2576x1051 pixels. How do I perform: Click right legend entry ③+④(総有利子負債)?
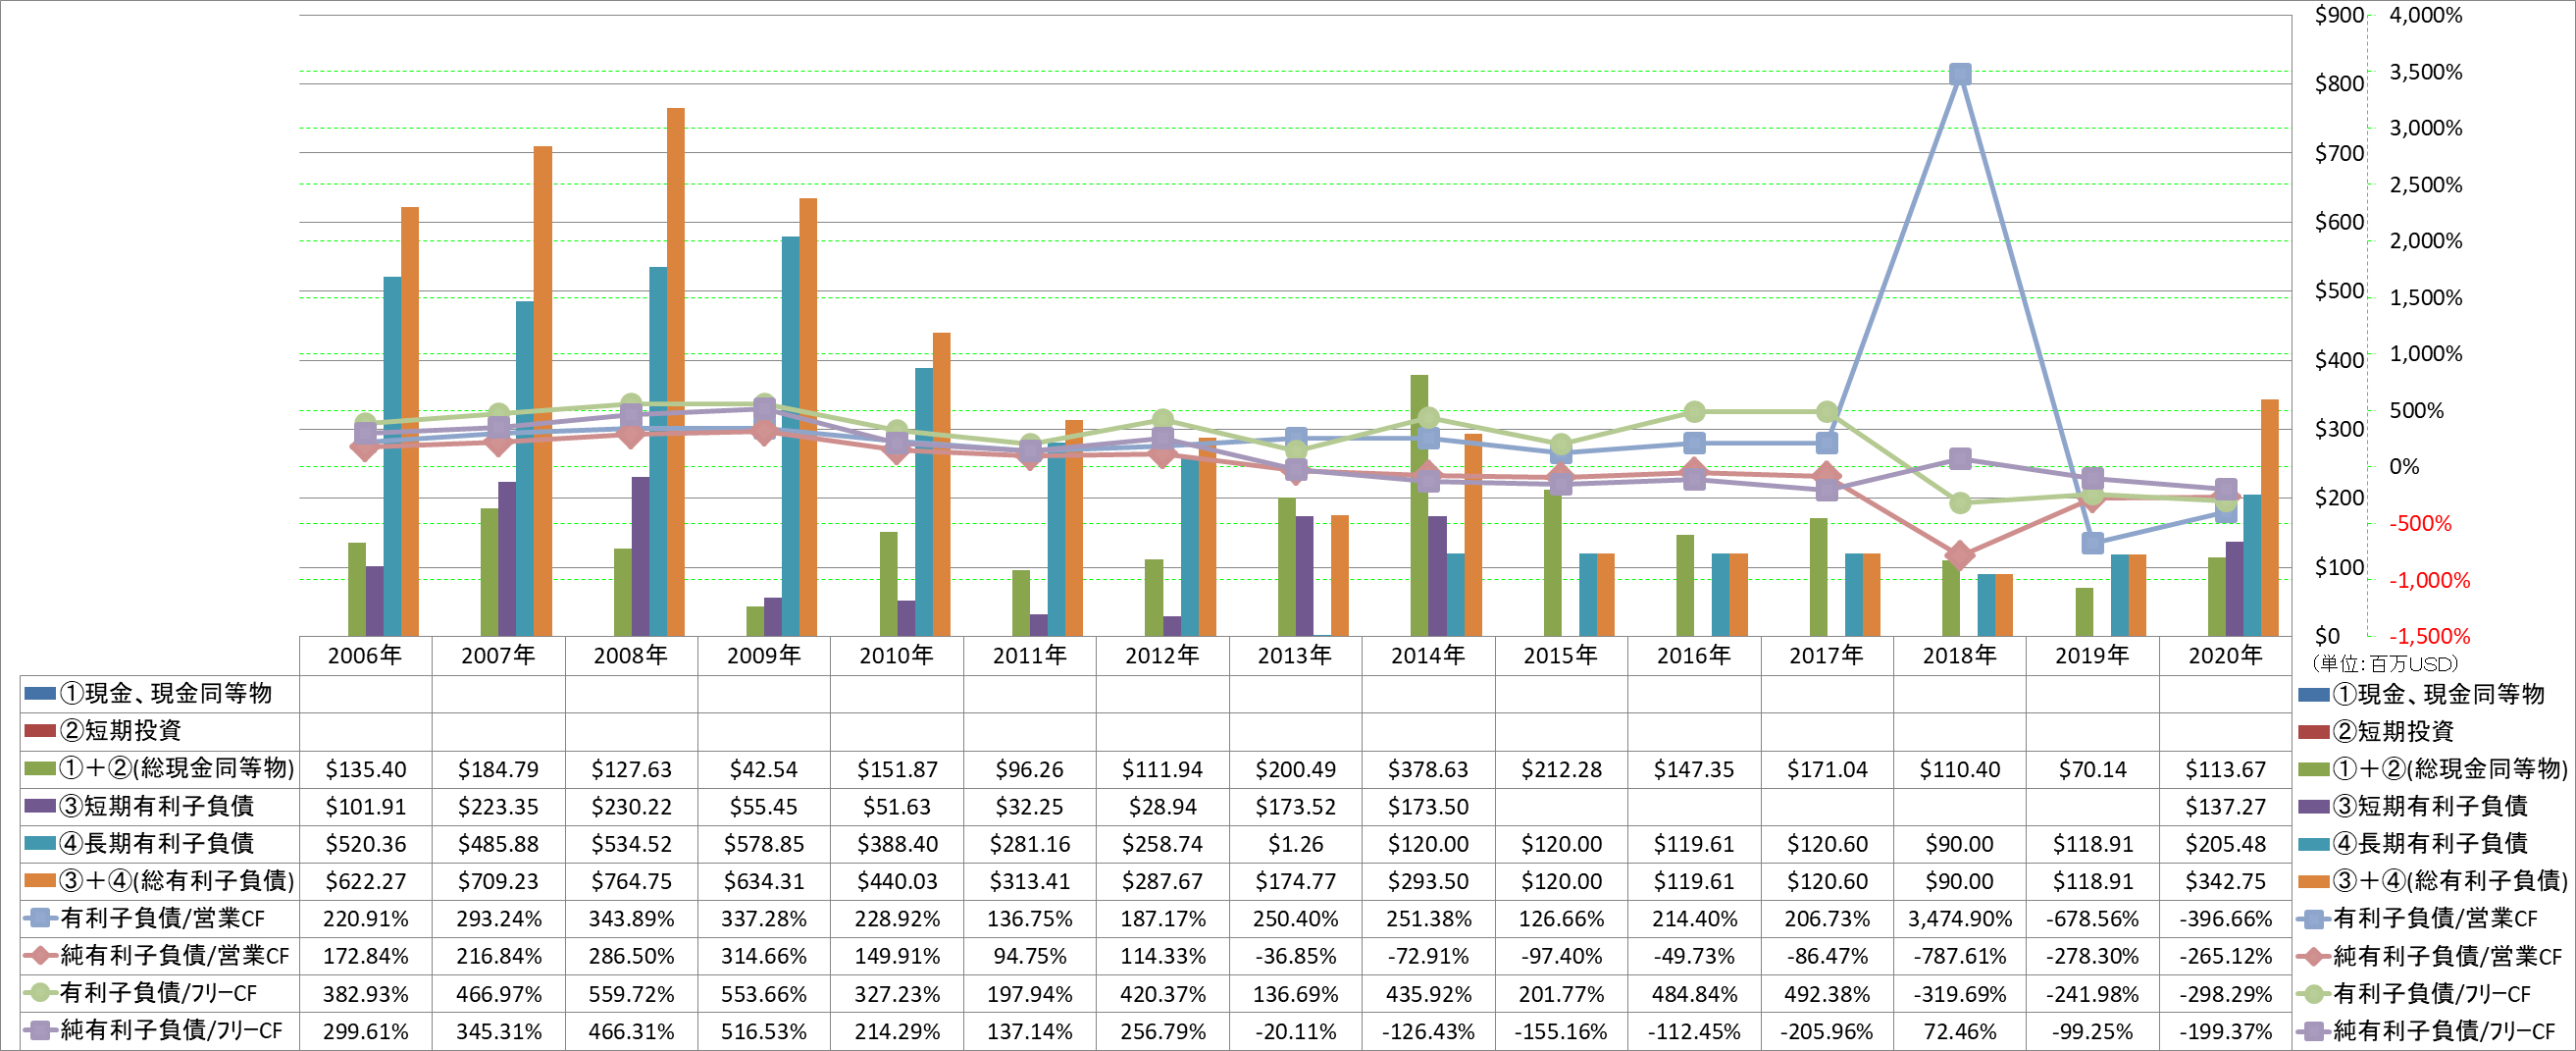point(2433,881)
